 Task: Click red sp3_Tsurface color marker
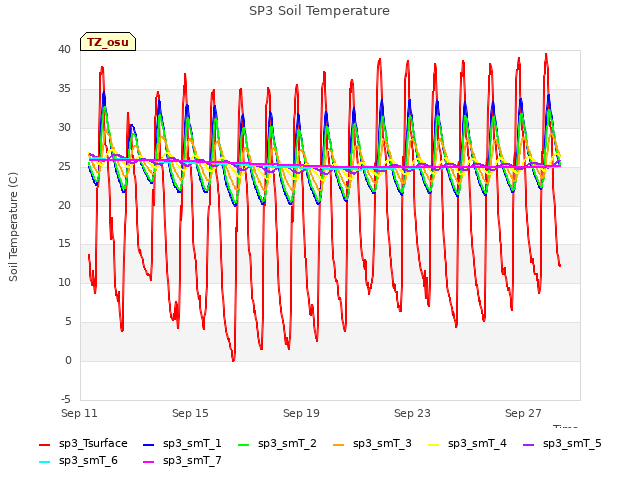pos(44,444)
